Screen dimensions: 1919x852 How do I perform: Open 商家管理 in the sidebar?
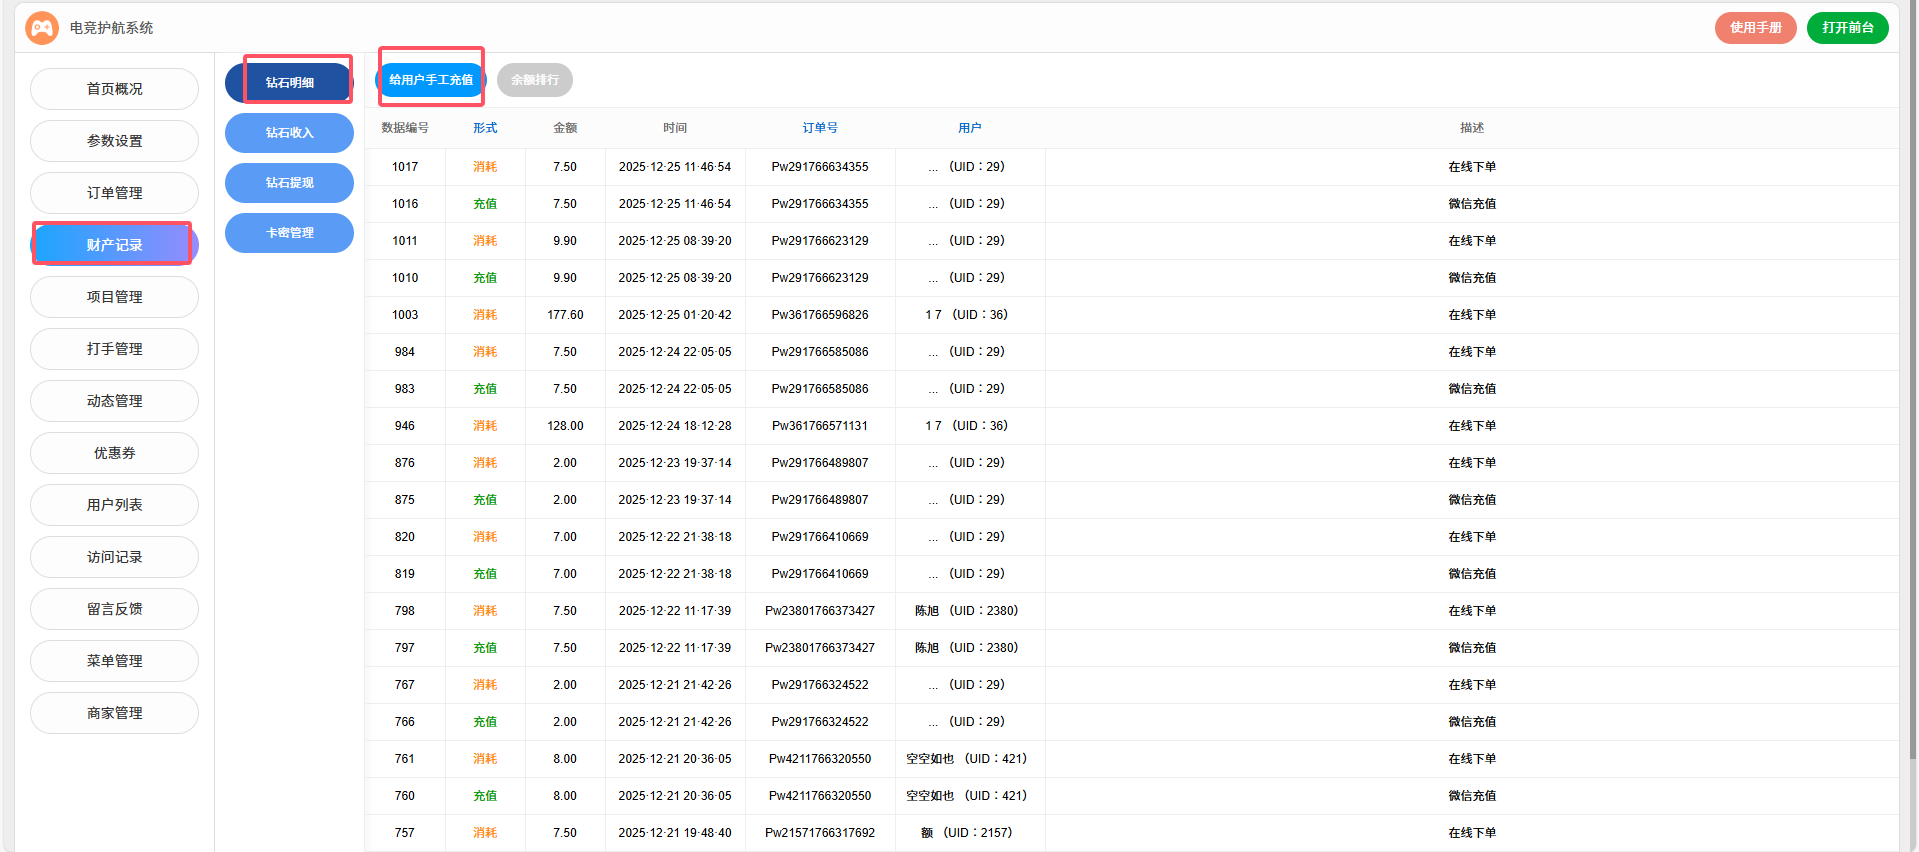click(x=114, y=713)
